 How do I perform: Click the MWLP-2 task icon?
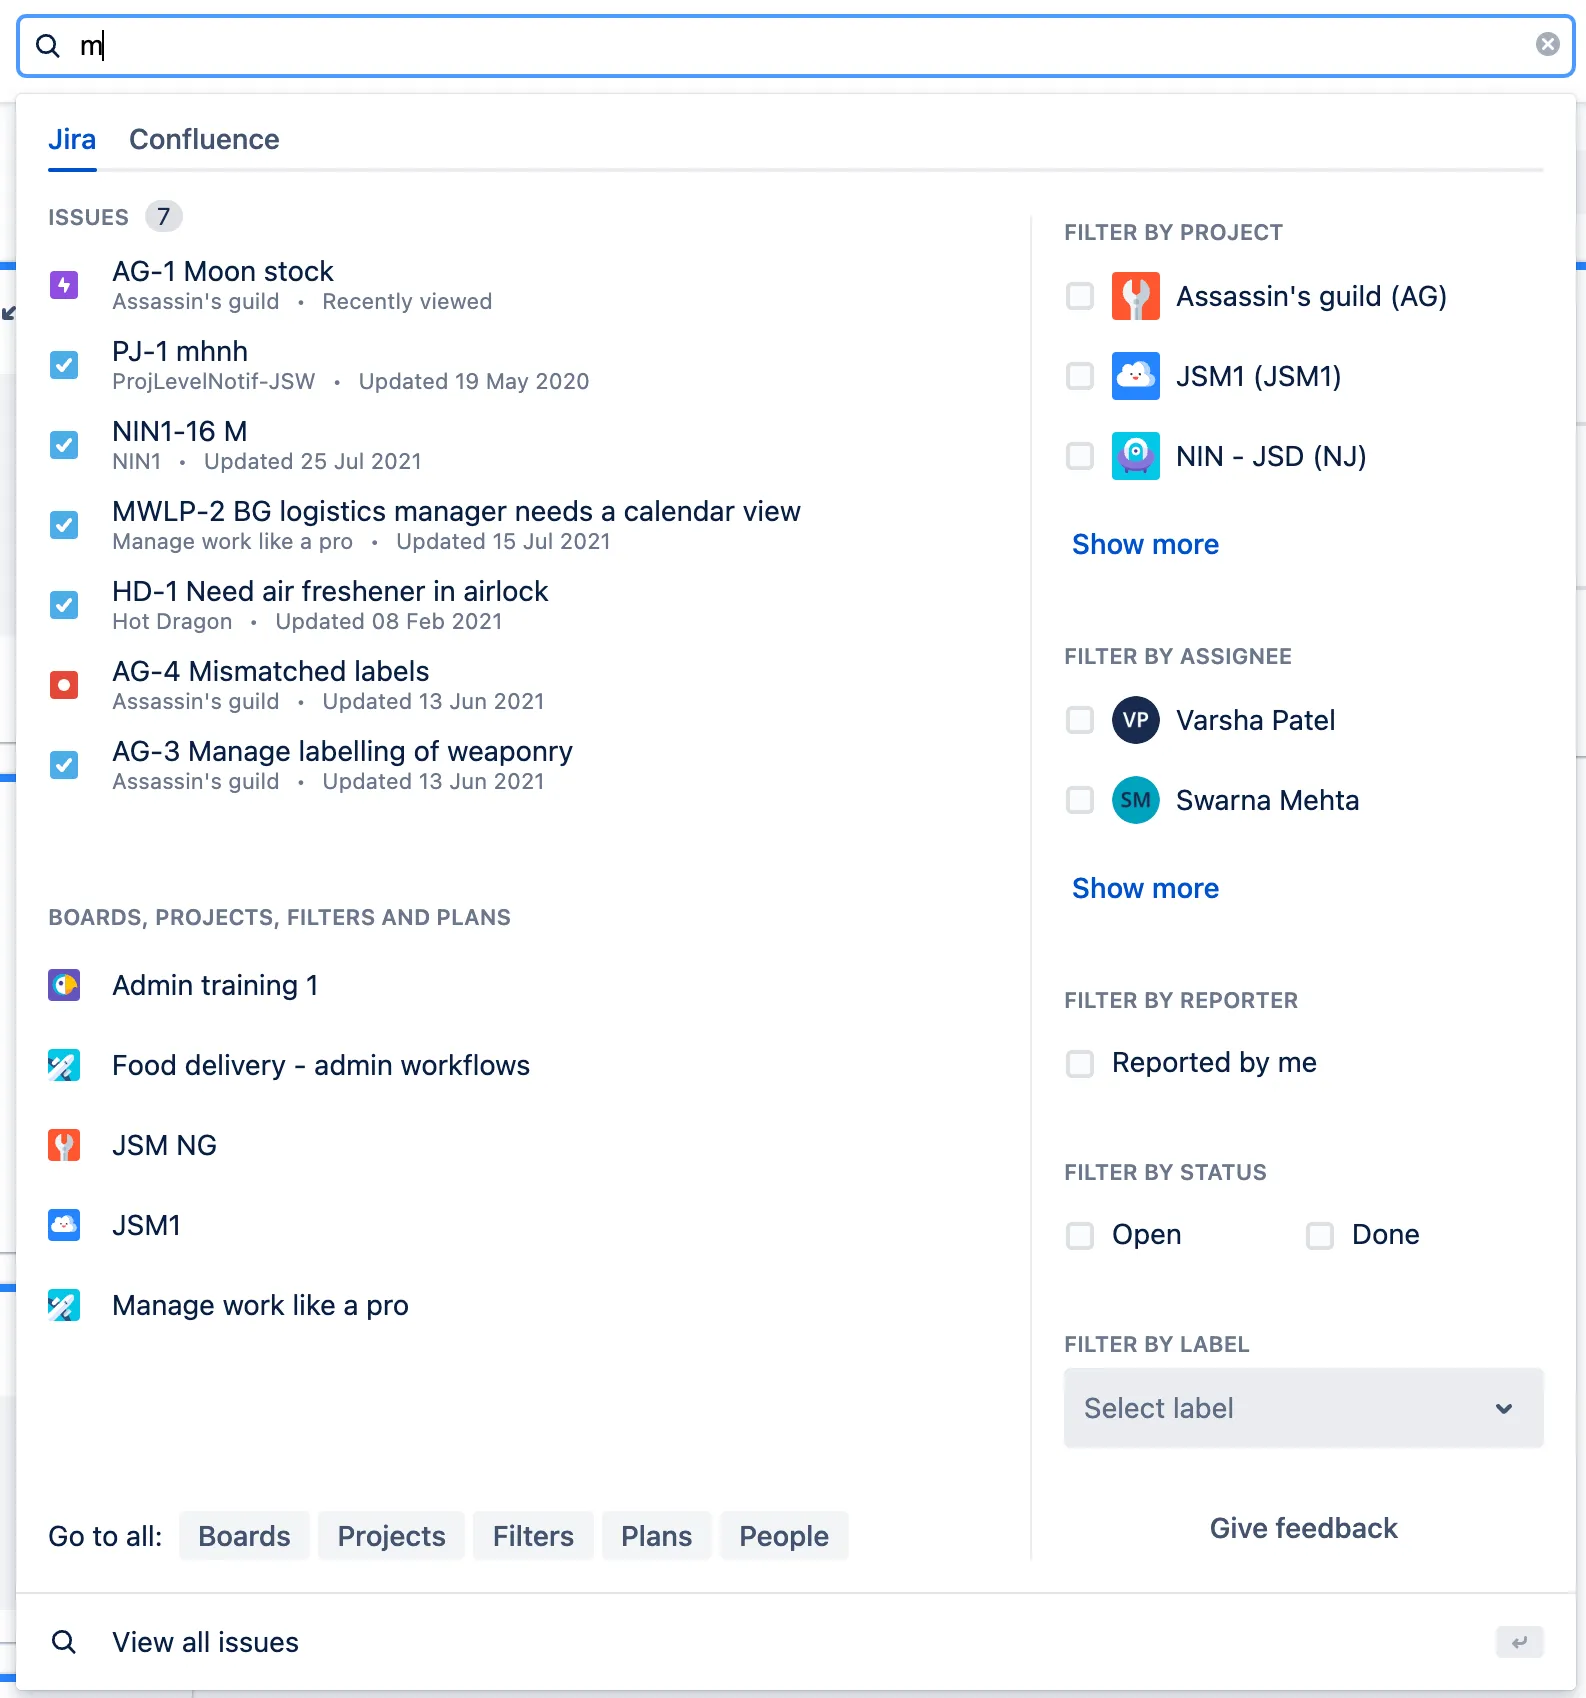[64, 525]
